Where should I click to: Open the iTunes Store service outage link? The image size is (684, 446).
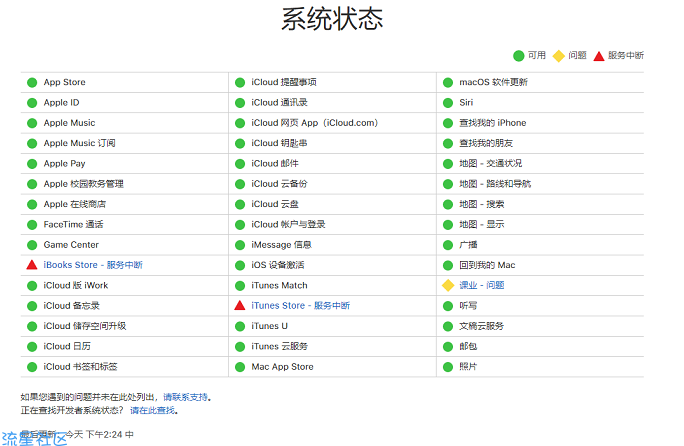click(301, 305)
